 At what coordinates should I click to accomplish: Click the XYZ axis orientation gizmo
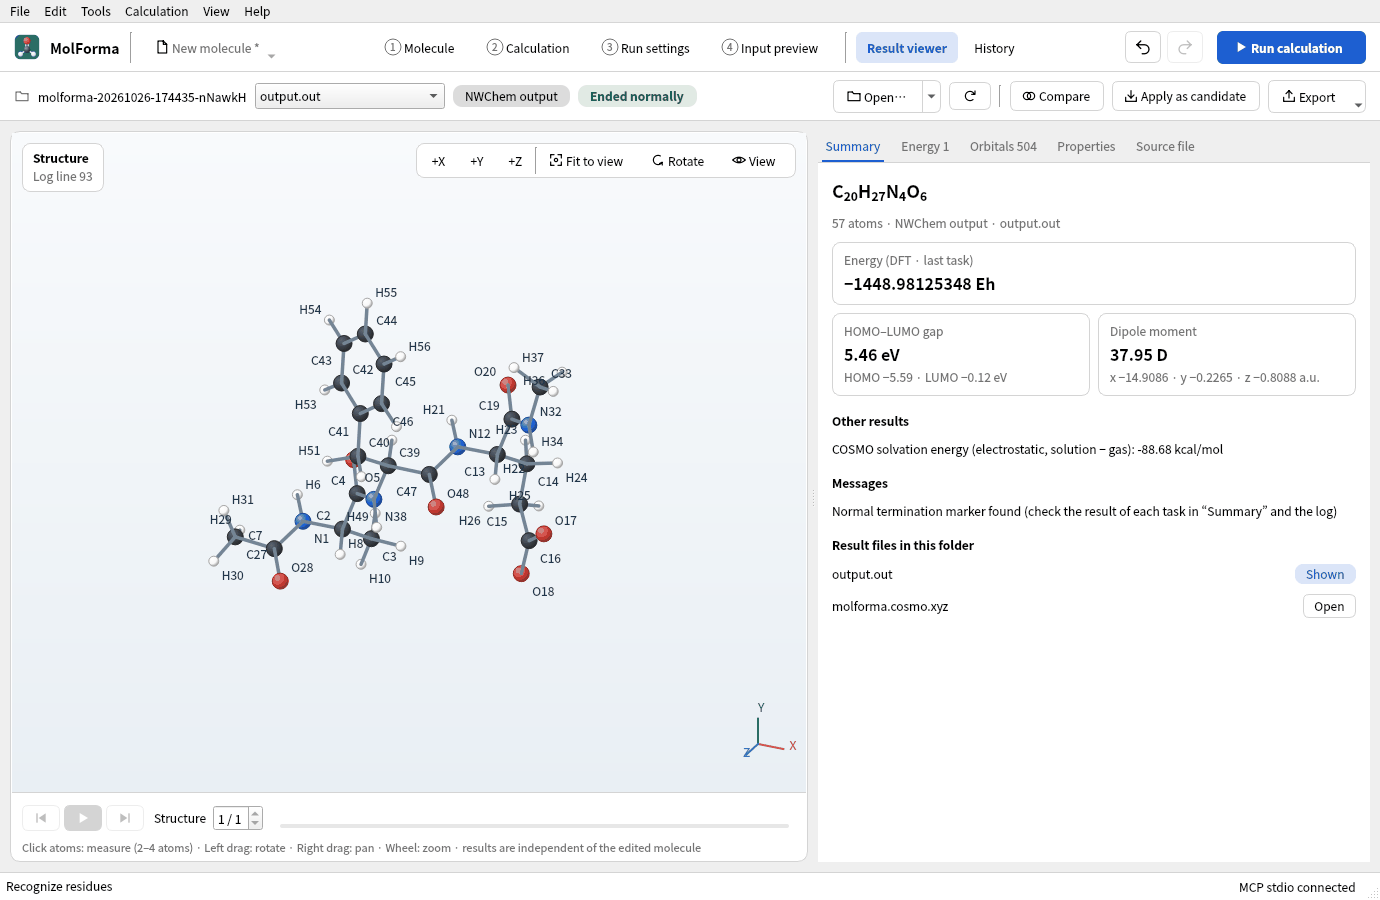[769, 731]
